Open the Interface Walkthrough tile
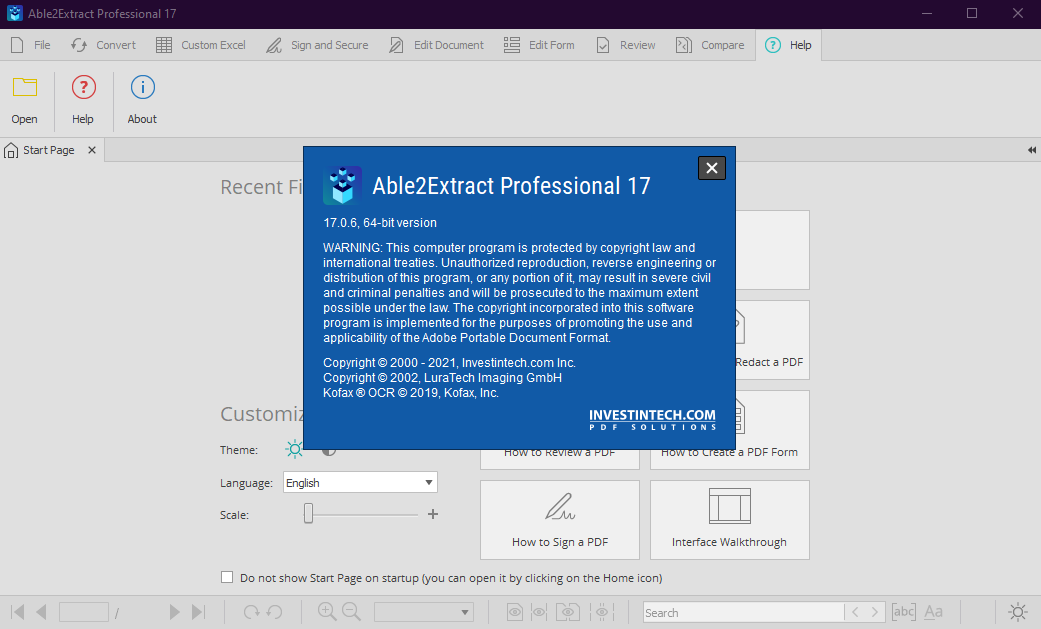Screen dimensions: 1041x629 [x=730, y=520]
